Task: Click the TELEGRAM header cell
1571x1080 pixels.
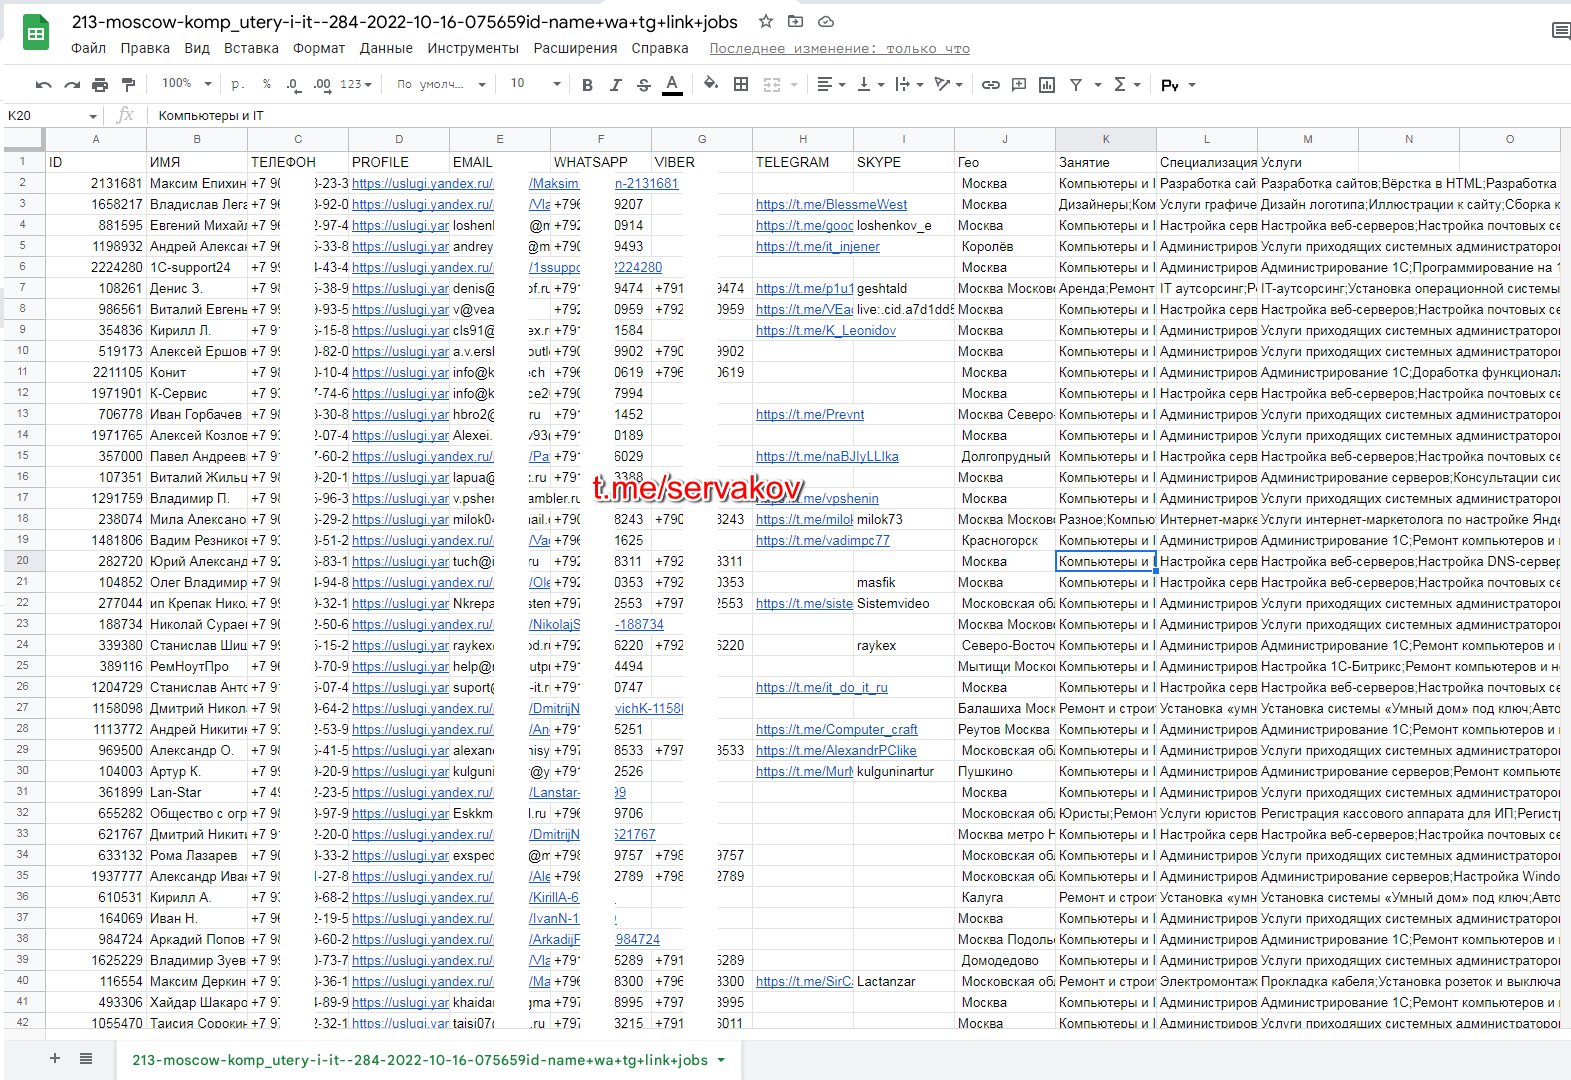Action: (x=803, y=162)
